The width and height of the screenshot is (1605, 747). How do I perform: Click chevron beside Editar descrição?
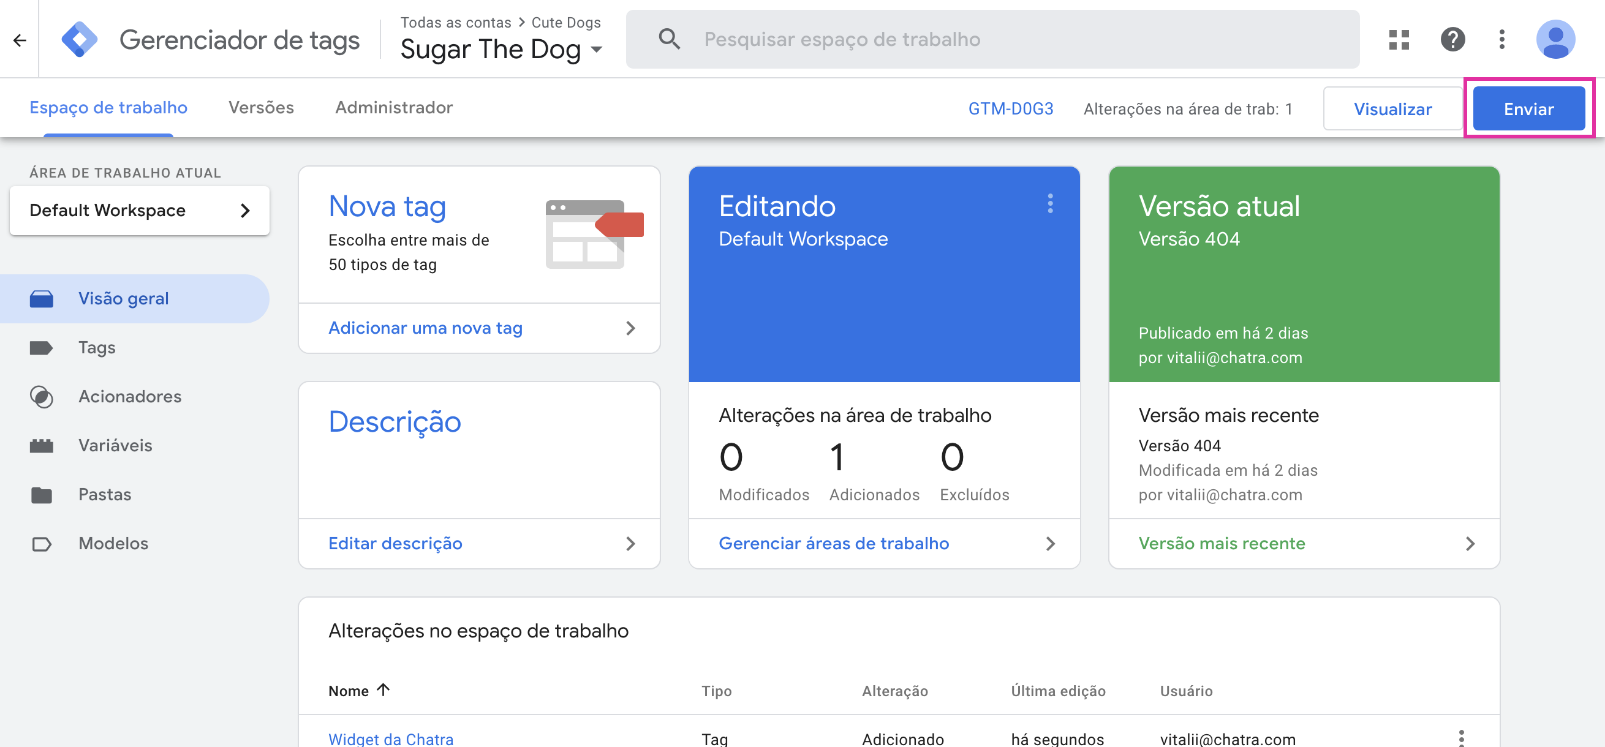tap(630, 544)
